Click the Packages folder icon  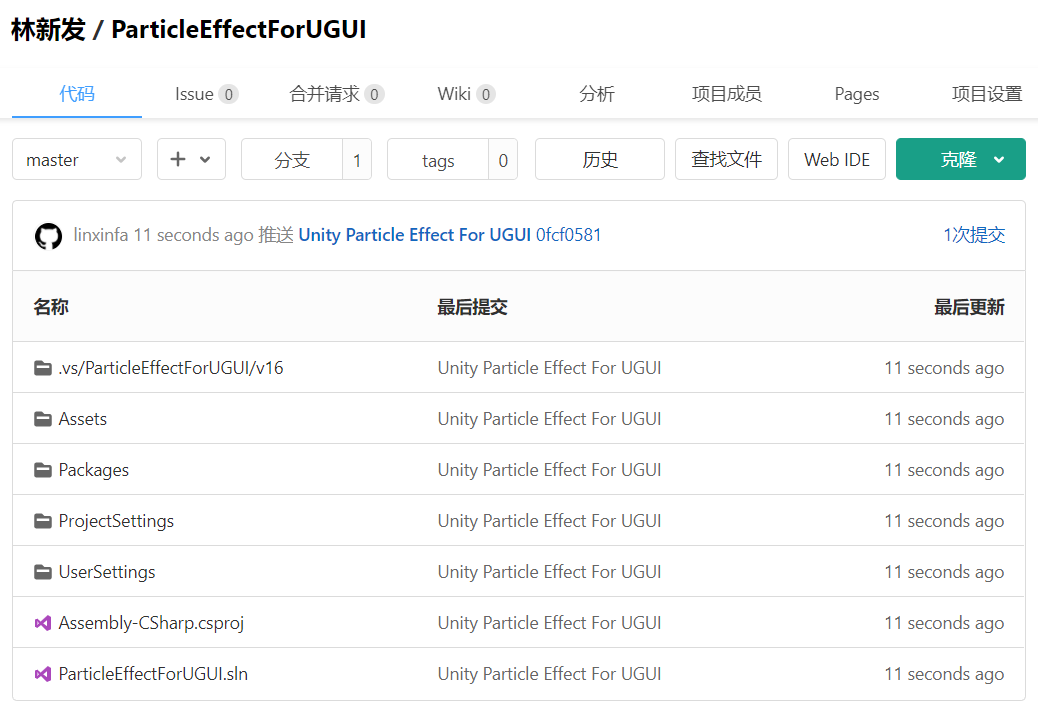[x=43, y=470]
